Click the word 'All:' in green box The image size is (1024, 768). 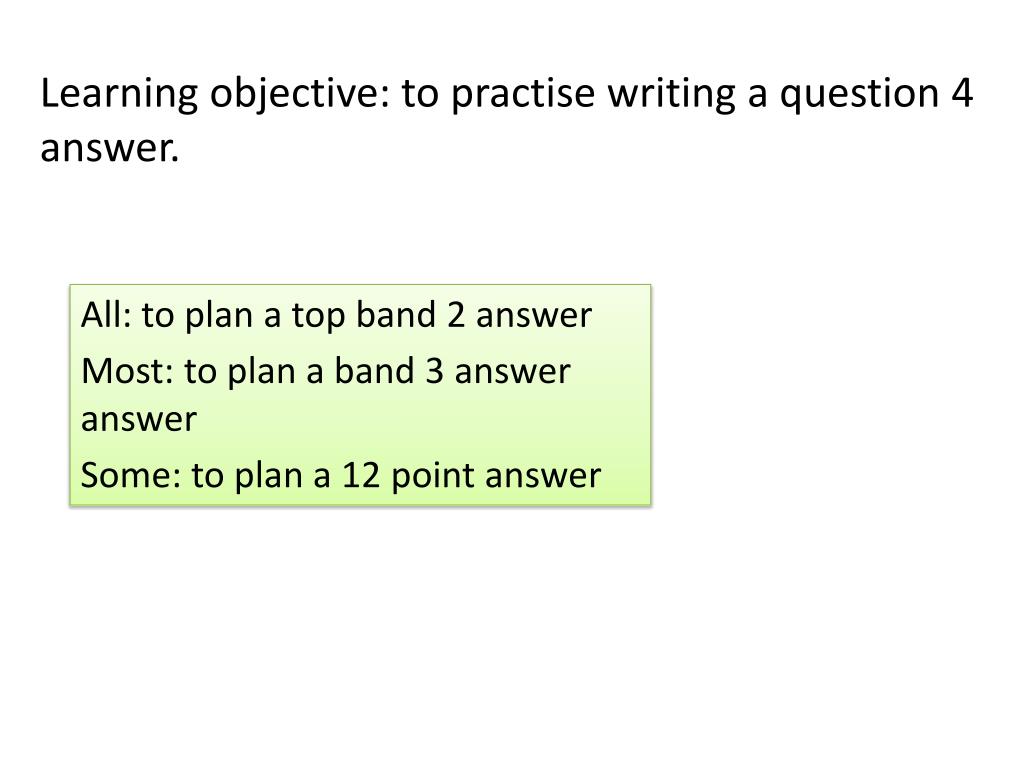[x=106, y=315]
